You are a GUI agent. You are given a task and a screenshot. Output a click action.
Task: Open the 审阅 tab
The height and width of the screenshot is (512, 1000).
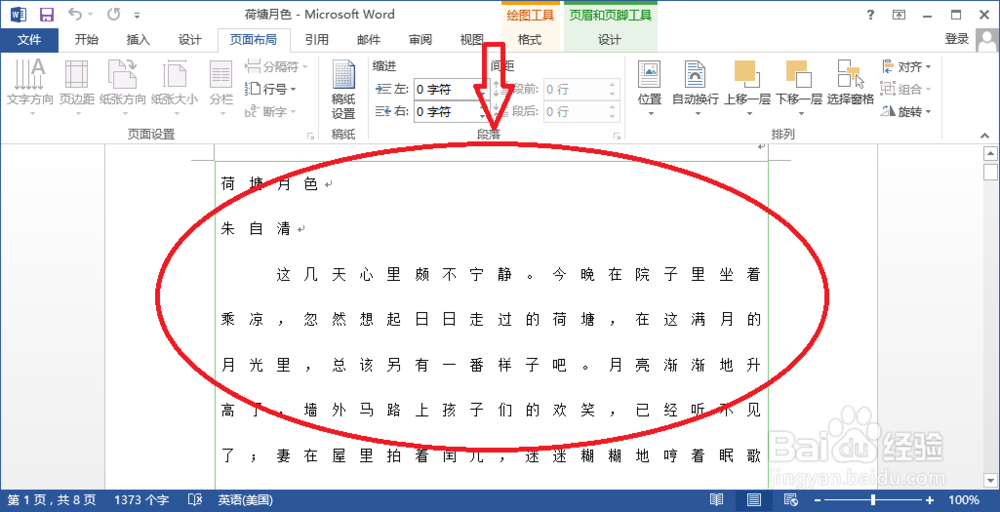tap(420, 40)
